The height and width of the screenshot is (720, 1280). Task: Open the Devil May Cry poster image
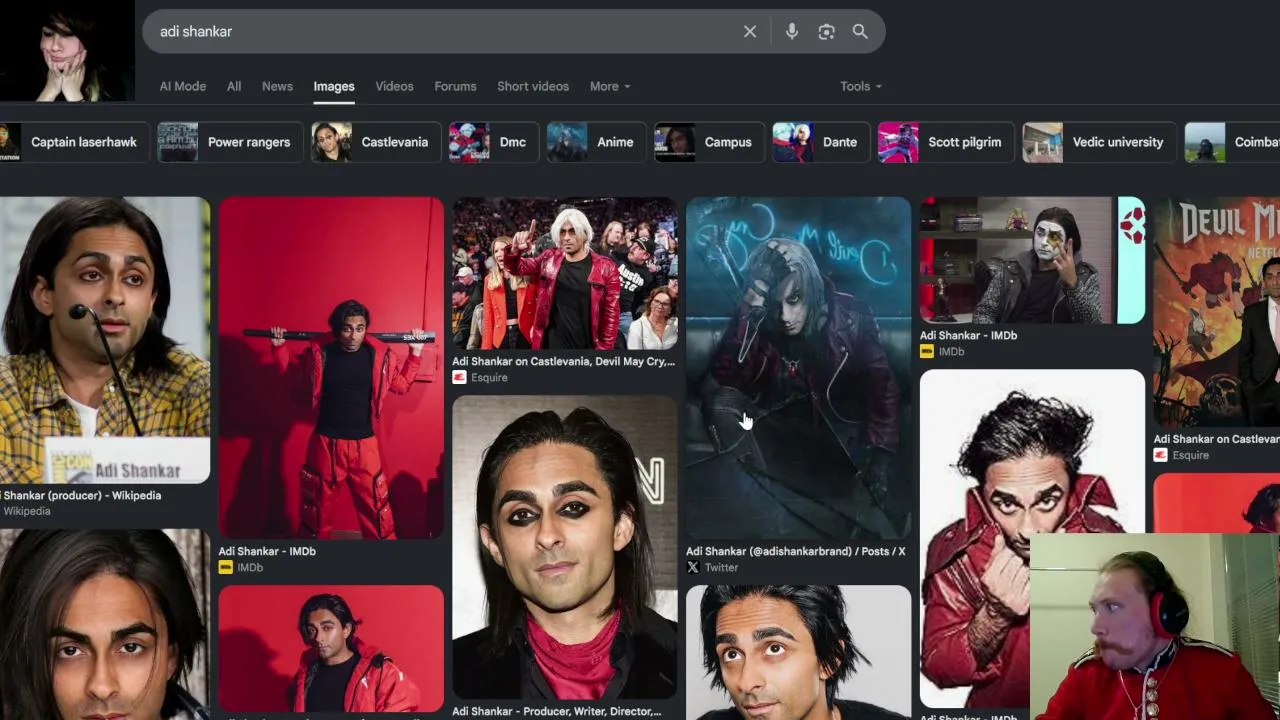tap(1216, 312)
